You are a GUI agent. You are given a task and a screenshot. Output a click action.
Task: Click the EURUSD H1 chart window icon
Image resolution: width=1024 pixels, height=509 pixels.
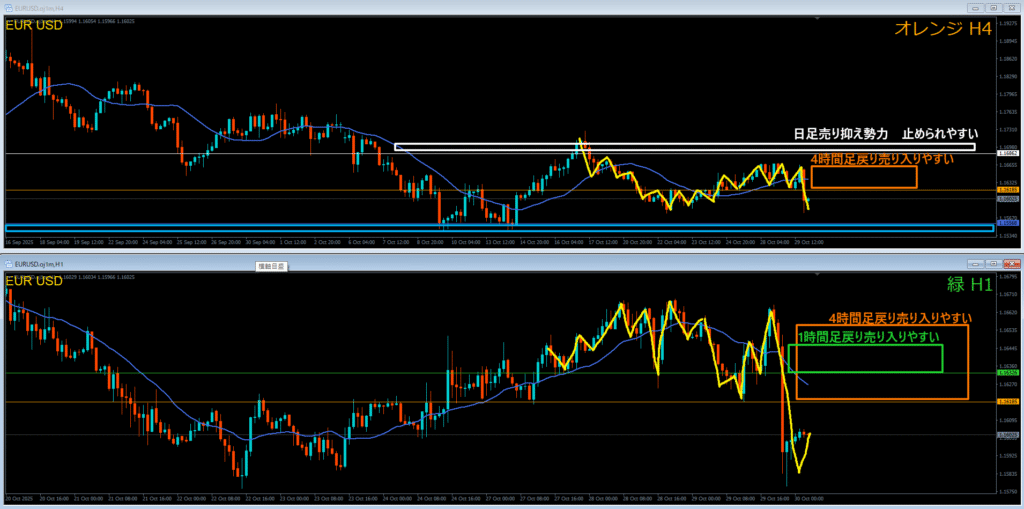pos(7,264)
